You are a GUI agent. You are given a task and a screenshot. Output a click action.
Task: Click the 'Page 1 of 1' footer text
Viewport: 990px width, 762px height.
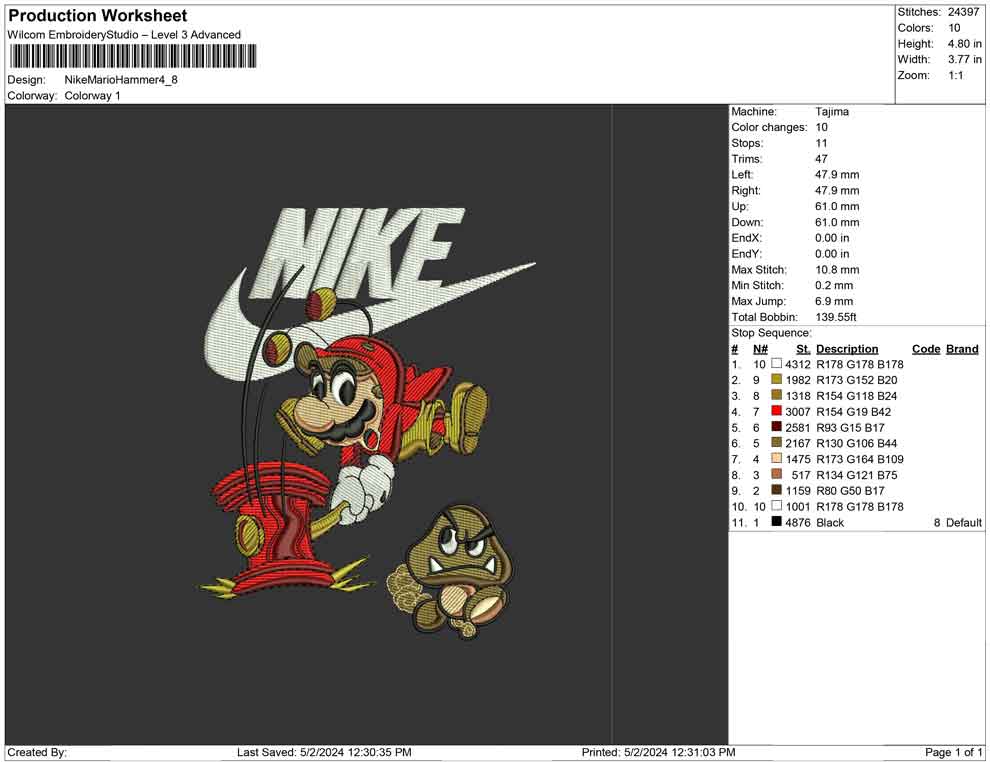tap(953, 752)
